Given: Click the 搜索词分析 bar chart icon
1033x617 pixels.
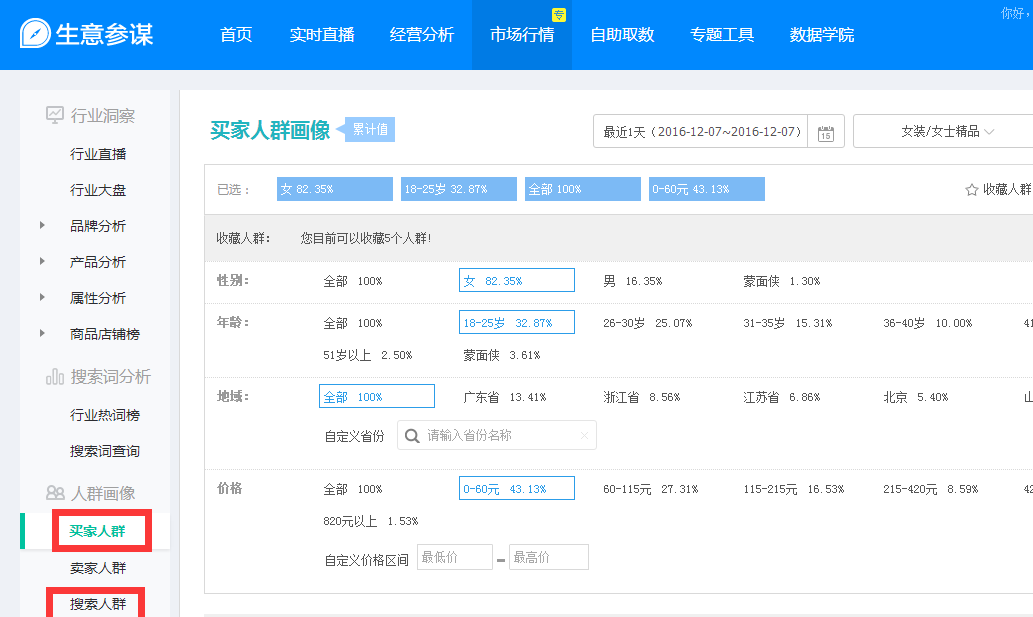Looking at the screenshot, I should click(x=55, y=377).
